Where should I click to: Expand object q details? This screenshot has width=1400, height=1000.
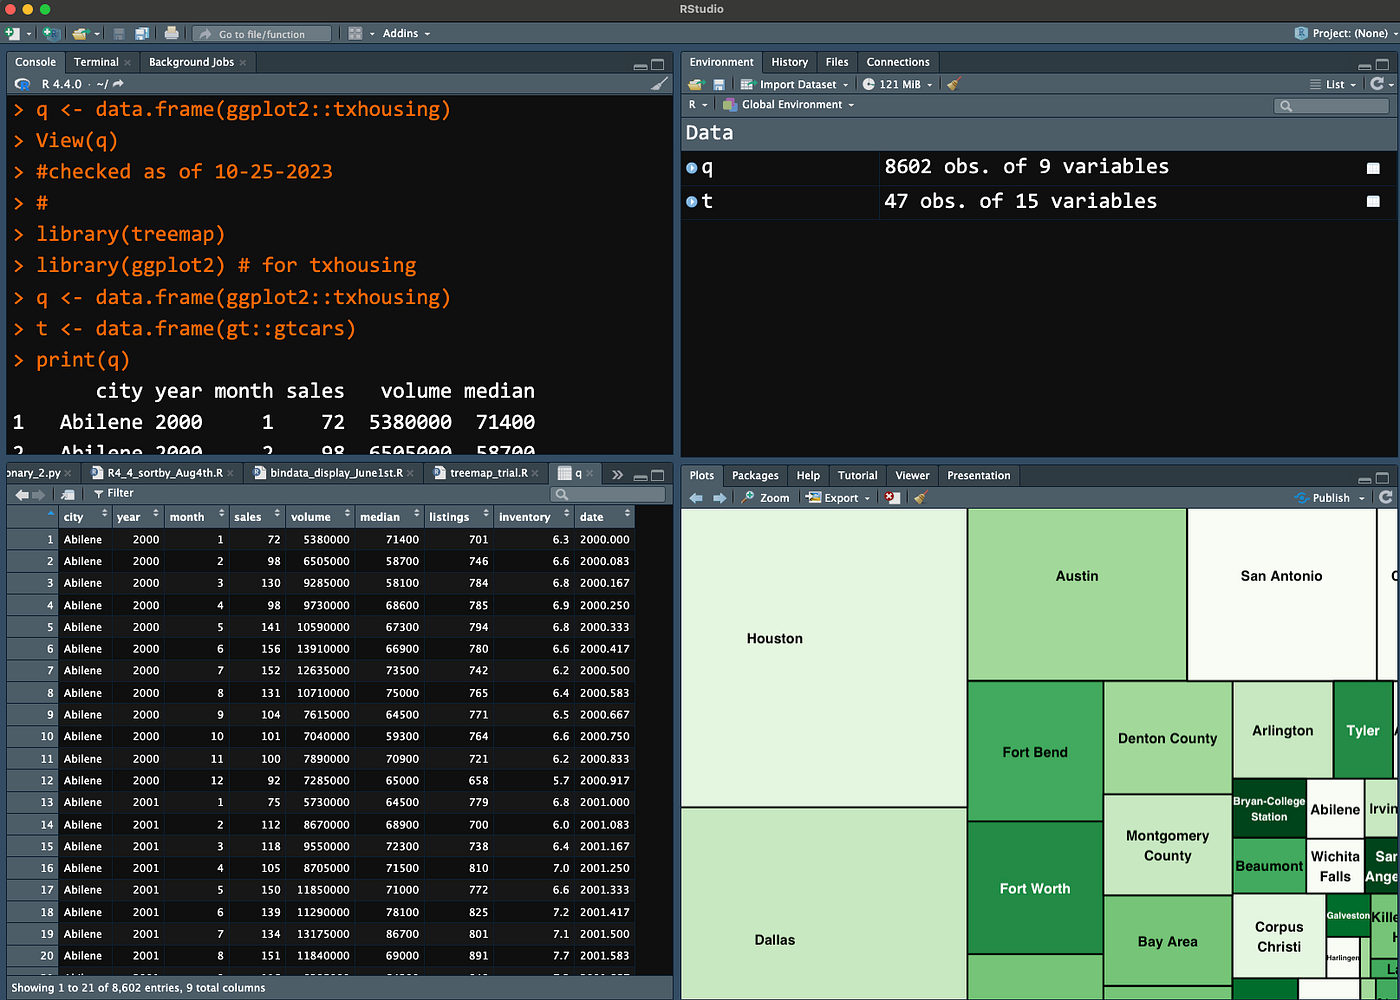tap(692, 168)
